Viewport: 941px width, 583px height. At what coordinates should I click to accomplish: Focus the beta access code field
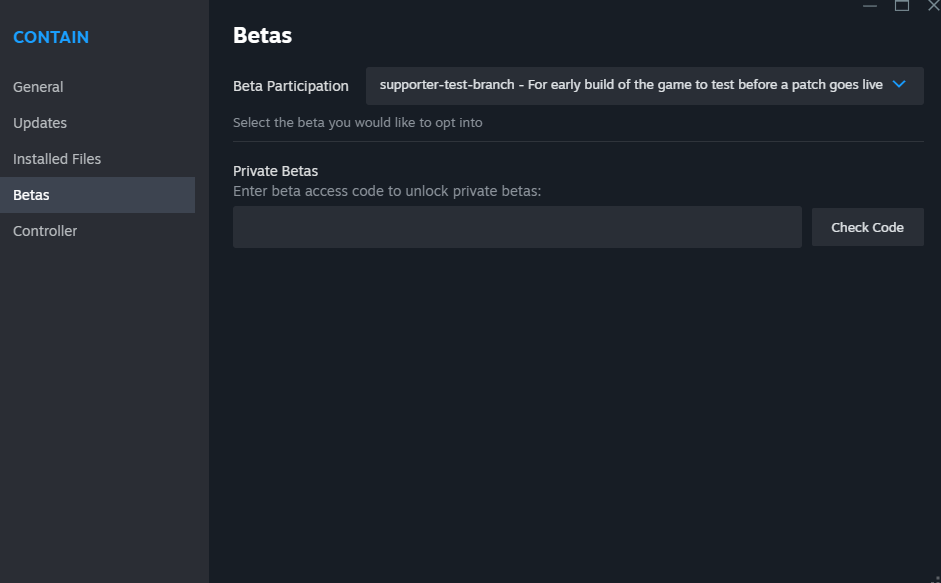517,227
